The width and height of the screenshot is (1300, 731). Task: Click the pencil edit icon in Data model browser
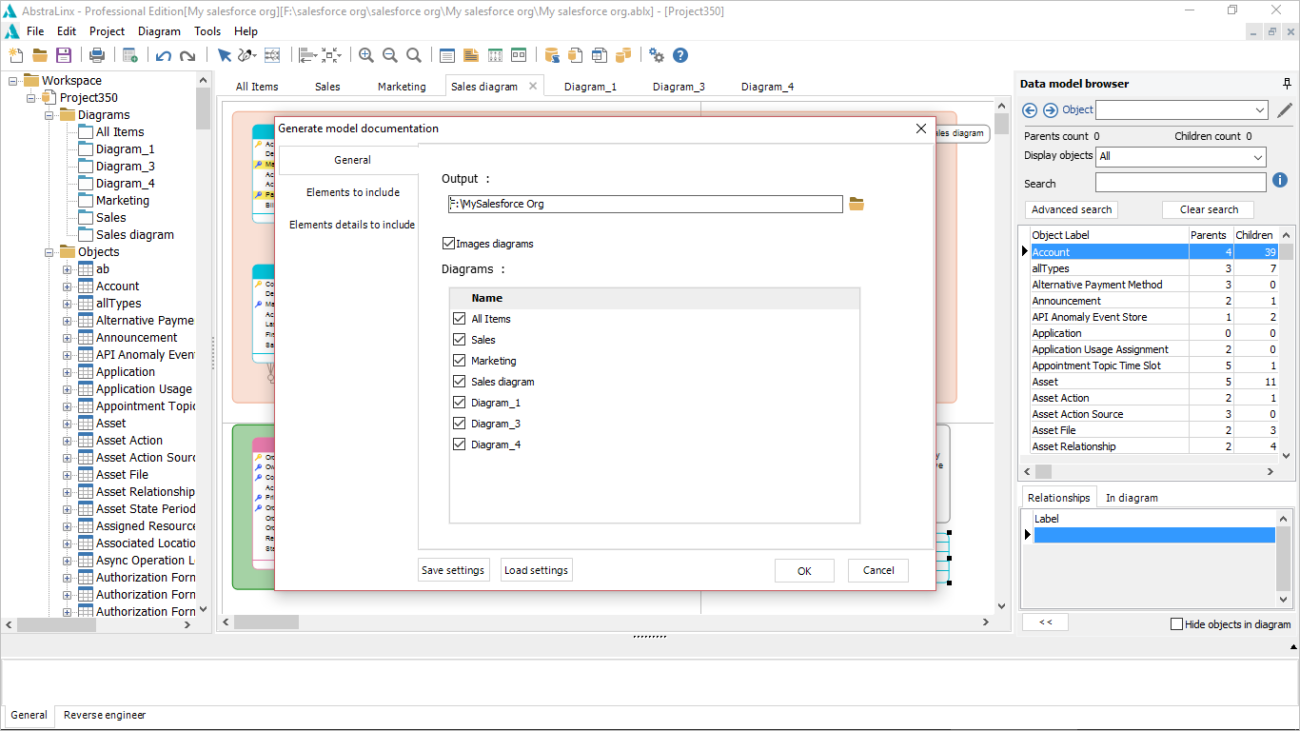1285,110
